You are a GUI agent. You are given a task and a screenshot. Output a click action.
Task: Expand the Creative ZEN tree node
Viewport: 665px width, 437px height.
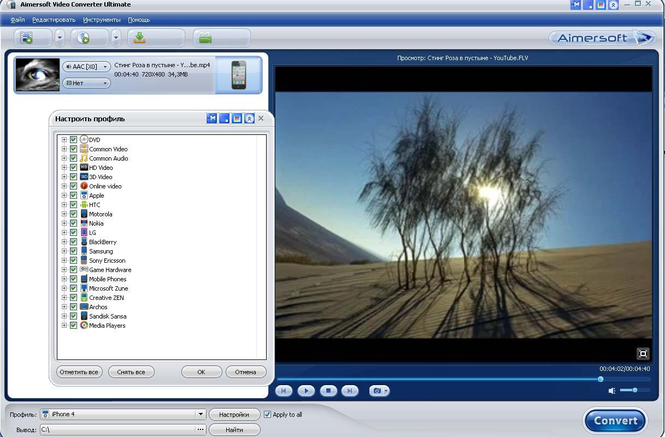point(64,297)
